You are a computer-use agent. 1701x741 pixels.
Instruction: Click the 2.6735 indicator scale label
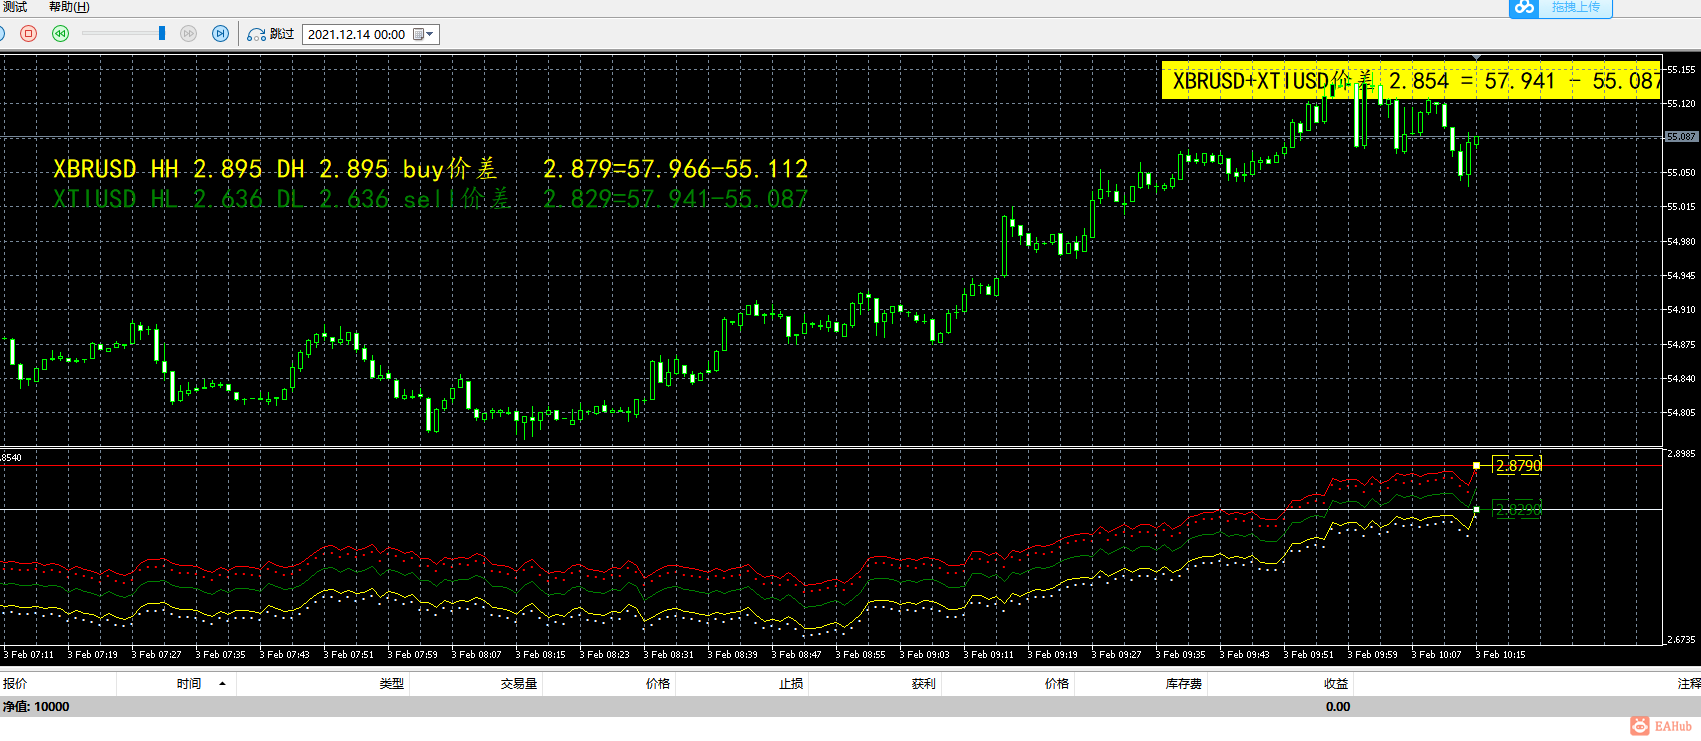1681,639
